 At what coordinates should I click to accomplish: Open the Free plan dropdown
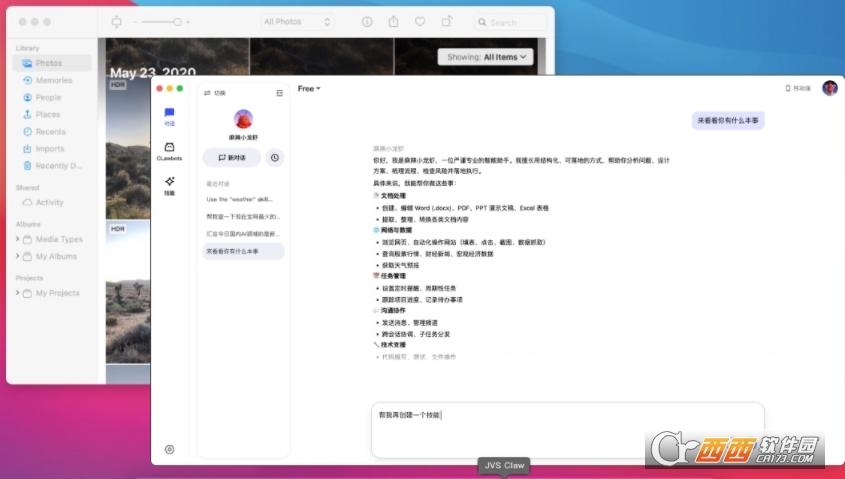pos(309,89)
